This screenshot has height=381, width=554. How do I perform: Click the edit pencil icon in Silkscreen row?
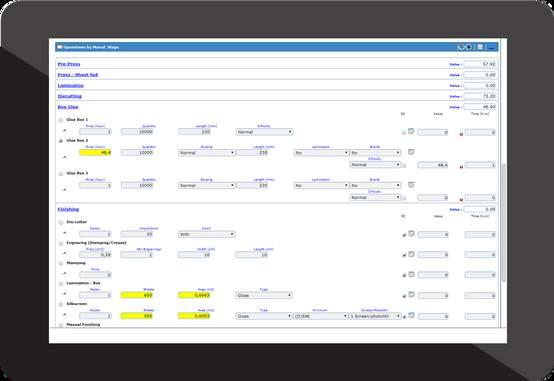coord(404,316)
